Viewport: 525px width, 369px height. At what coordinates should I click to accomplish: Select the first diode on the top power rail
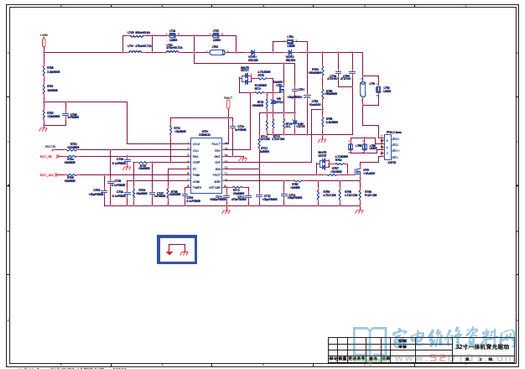pos(253,53)
